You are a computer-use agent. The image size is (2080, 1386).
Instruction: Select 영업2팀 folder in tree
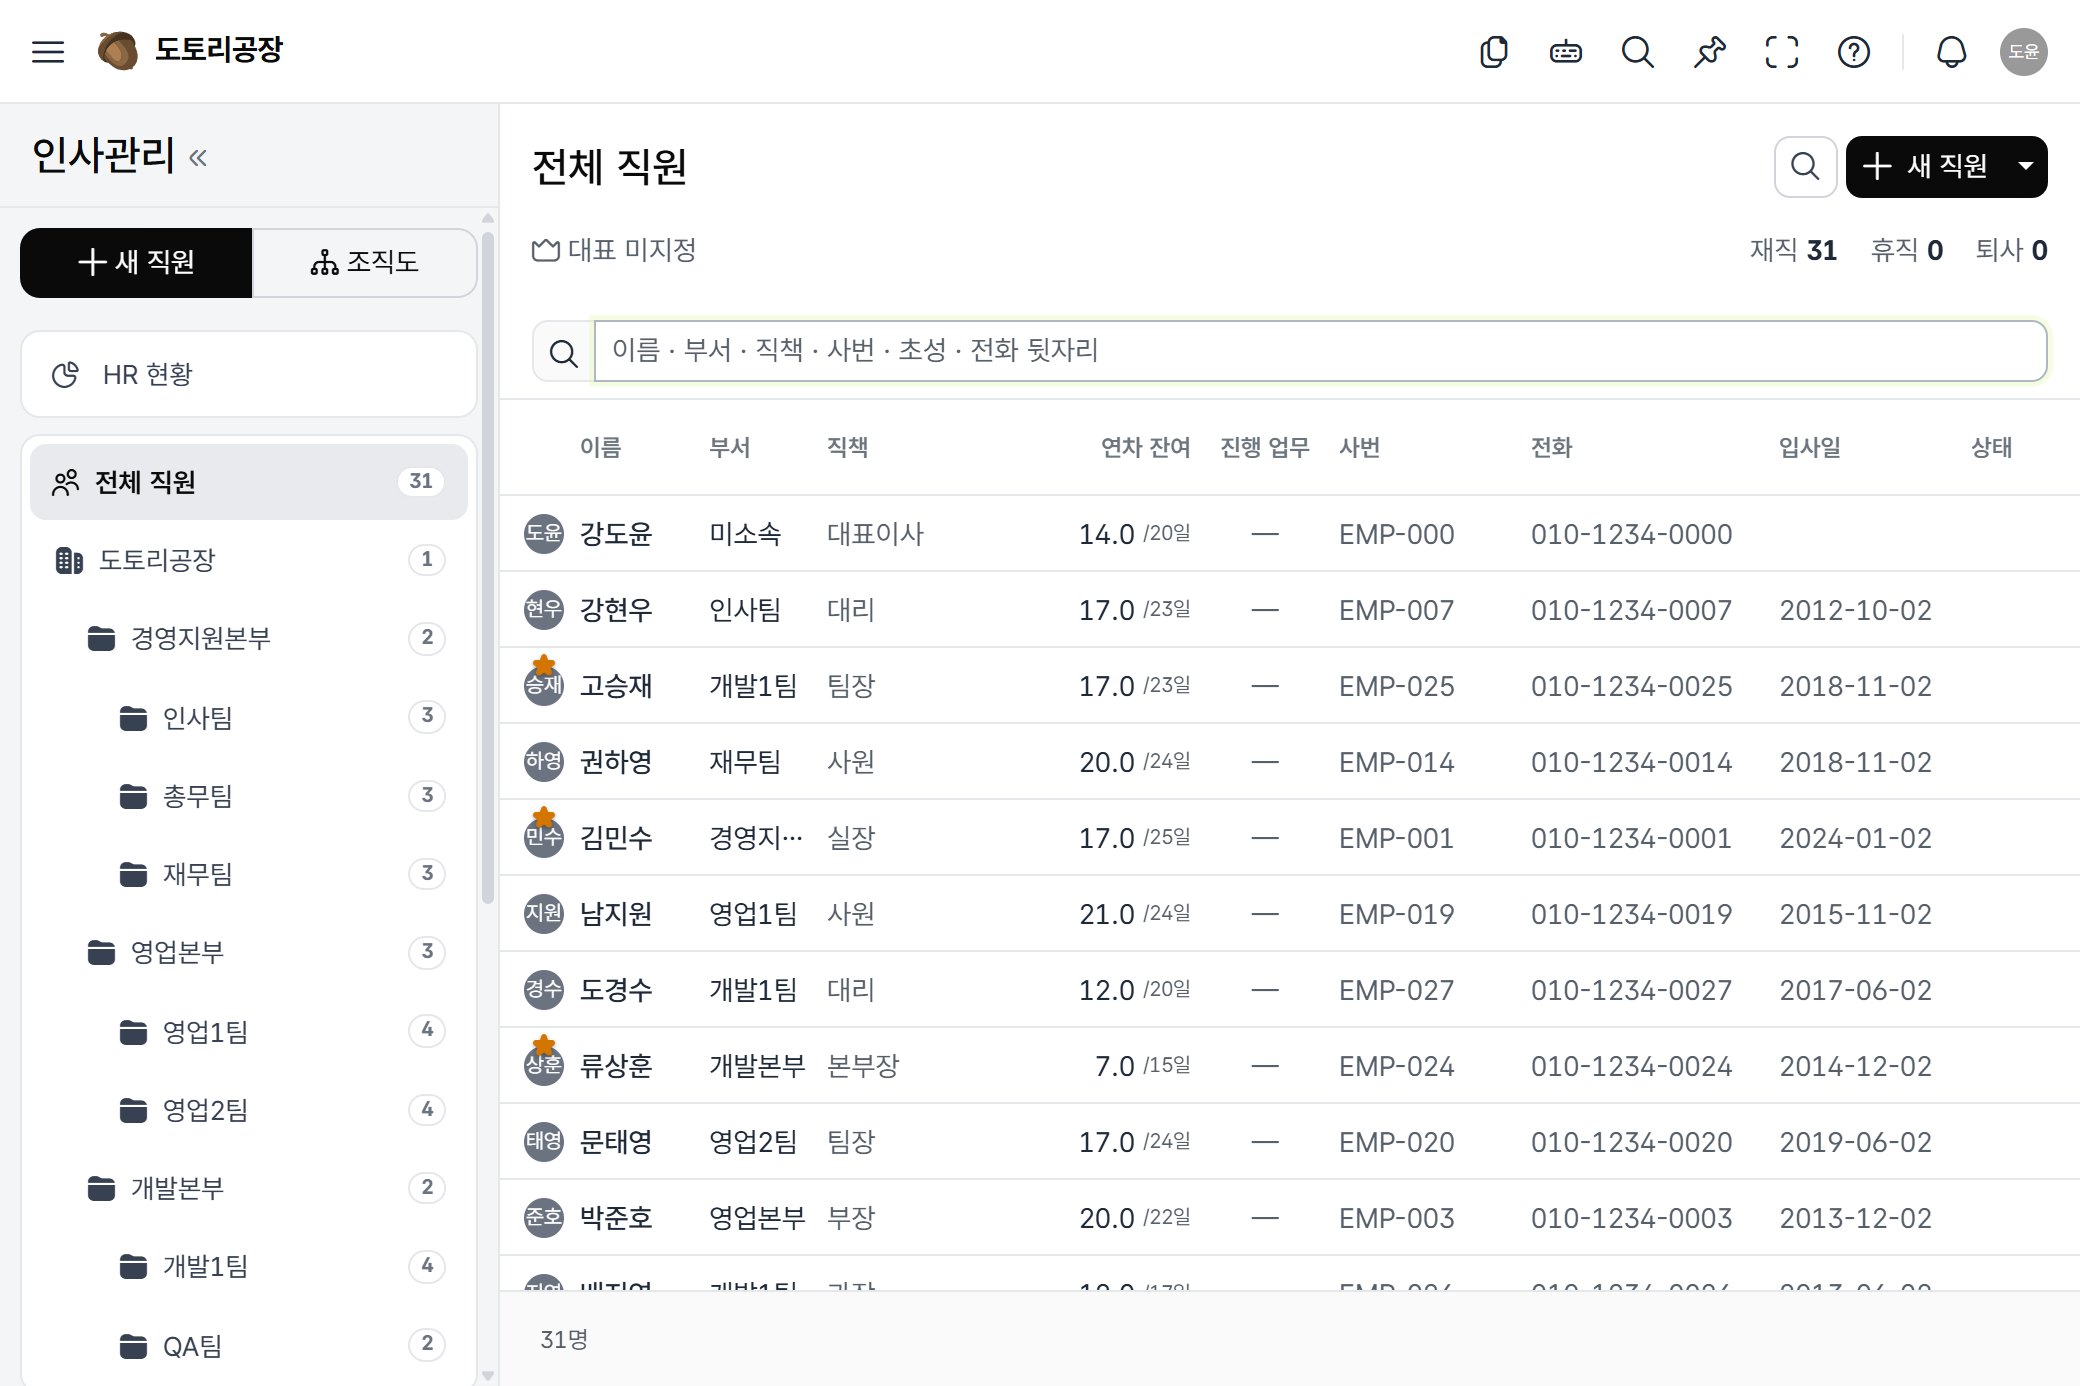click(249, 1109)
